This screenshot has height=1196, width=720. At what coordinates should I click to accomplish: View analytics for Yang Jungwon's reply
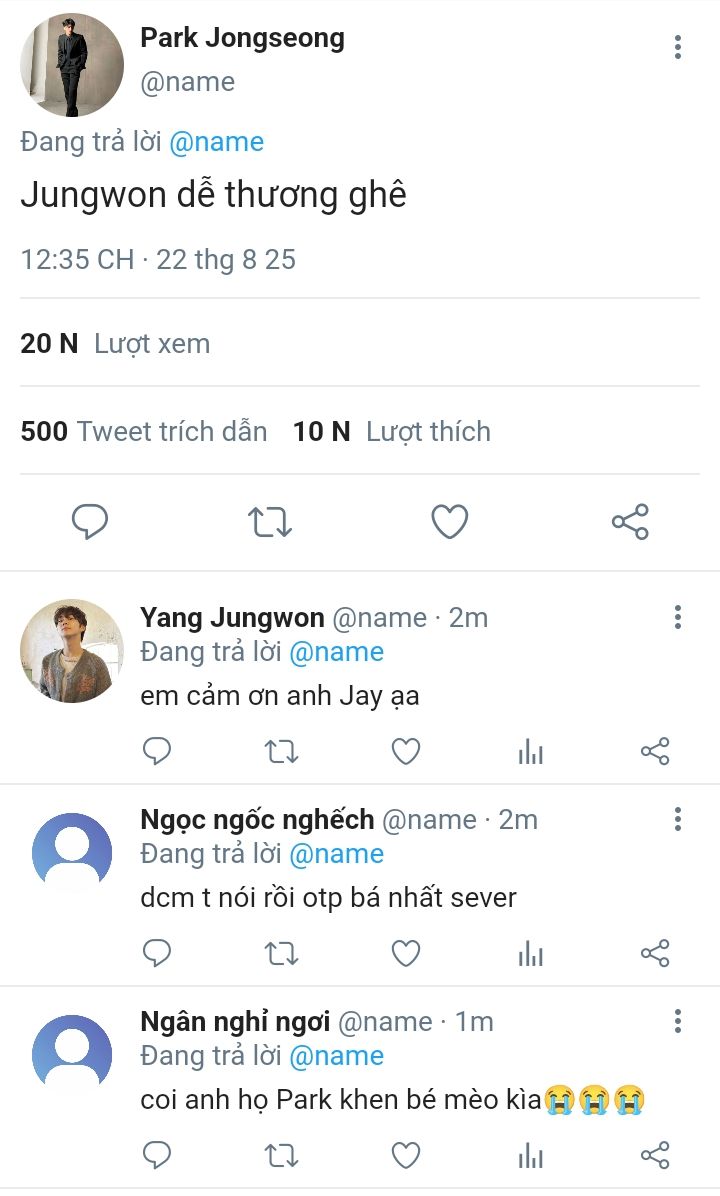click(x=530, y=751)
